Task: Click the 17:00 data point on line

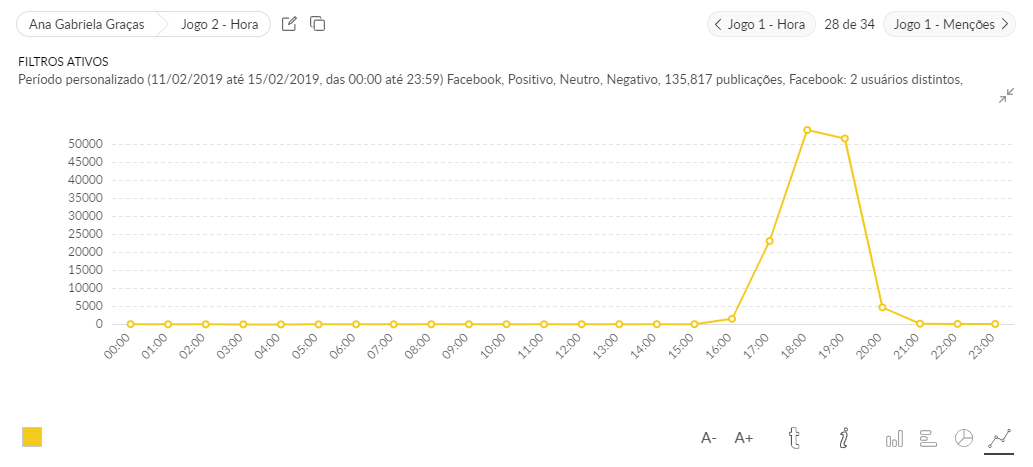Action: [x=769, y=241]
